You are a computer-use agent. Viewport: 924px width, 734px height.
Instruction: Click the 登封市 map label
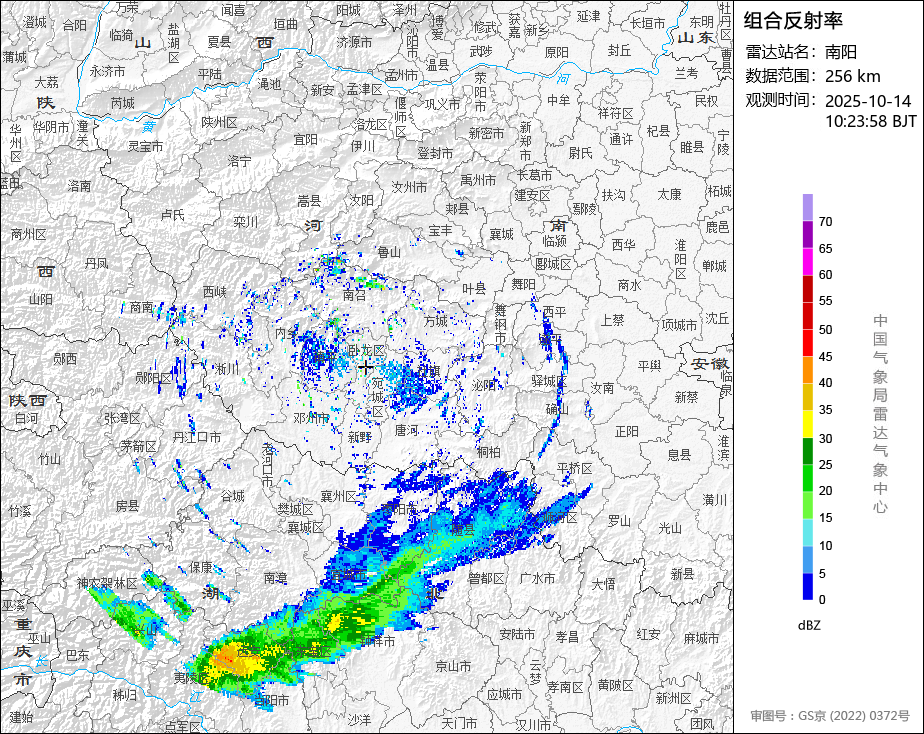pos(435,153)
